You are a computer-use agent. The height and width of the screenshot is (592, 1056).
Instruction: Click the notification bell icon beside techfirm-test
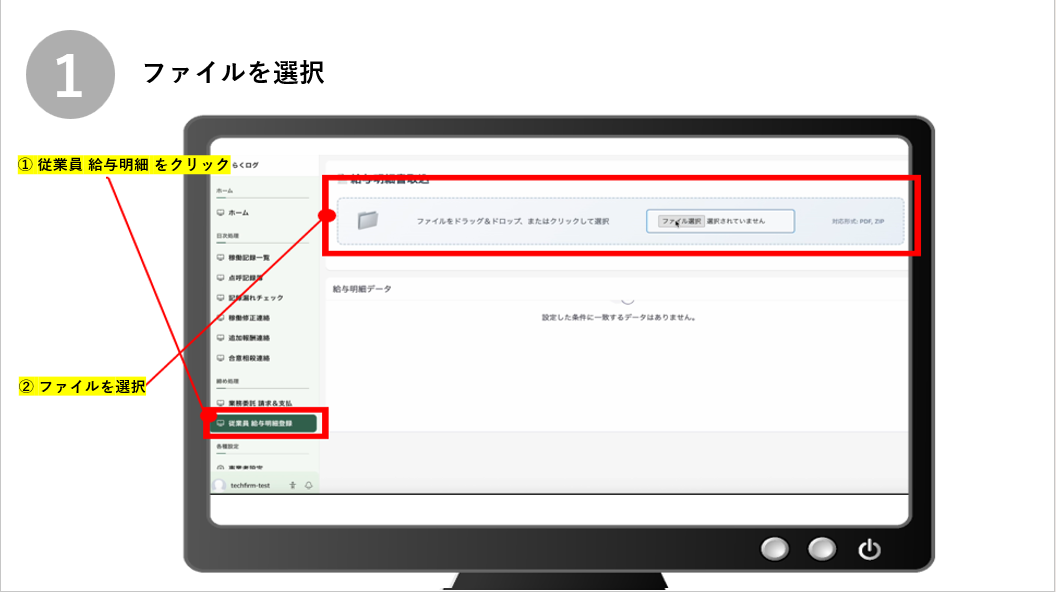point(308,485)
